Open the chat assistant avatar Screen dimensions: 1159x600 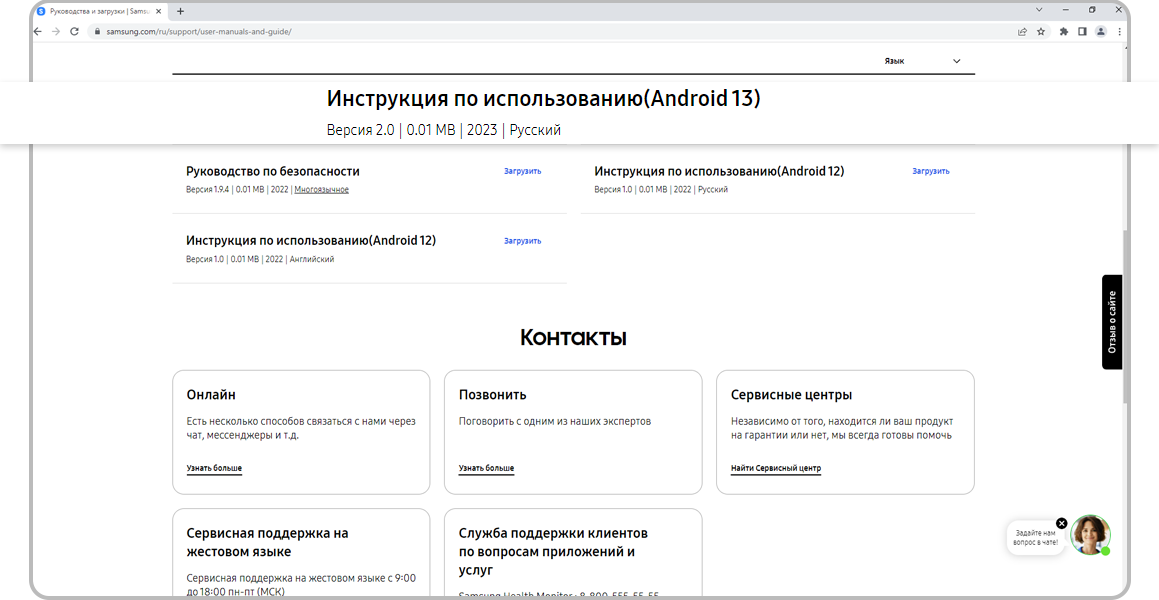point(1090,536)
